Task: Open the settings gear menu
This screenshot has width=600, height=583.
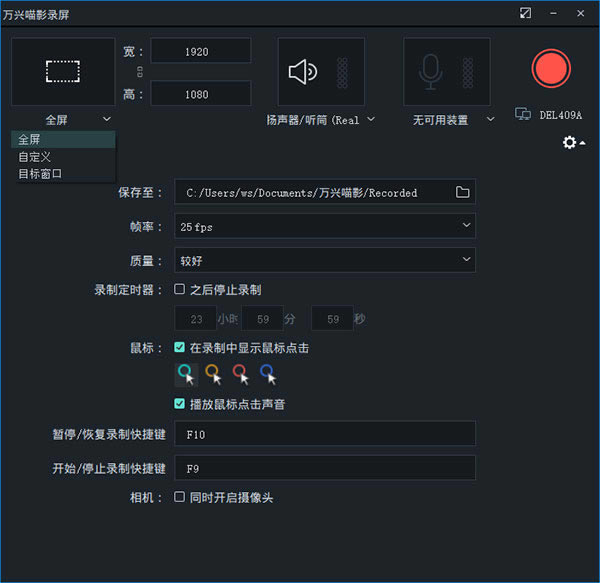Action: tap(572, 143)
